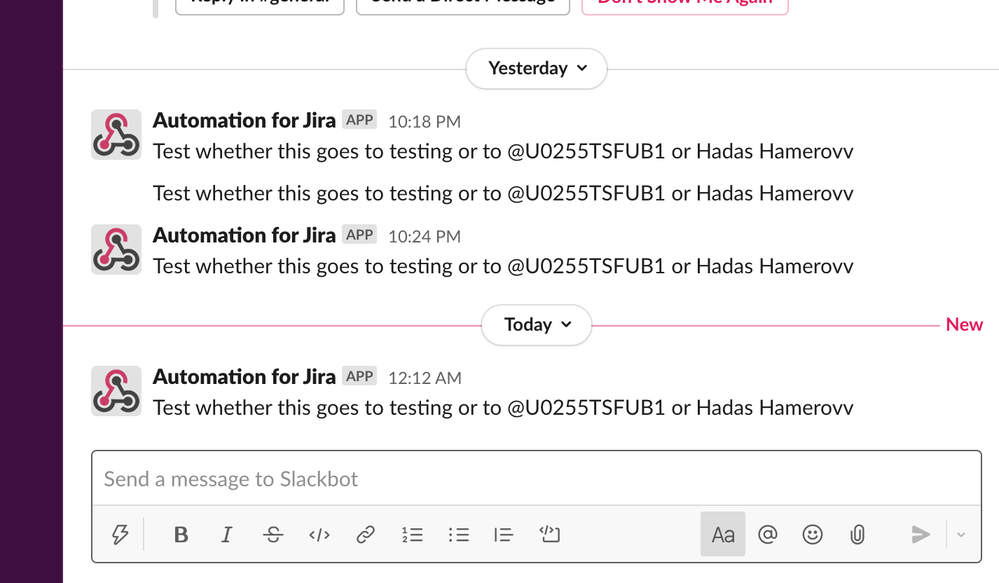Open the shortcuts lightning bolt menu
The image size is (999, 583).
click(120, 534)
